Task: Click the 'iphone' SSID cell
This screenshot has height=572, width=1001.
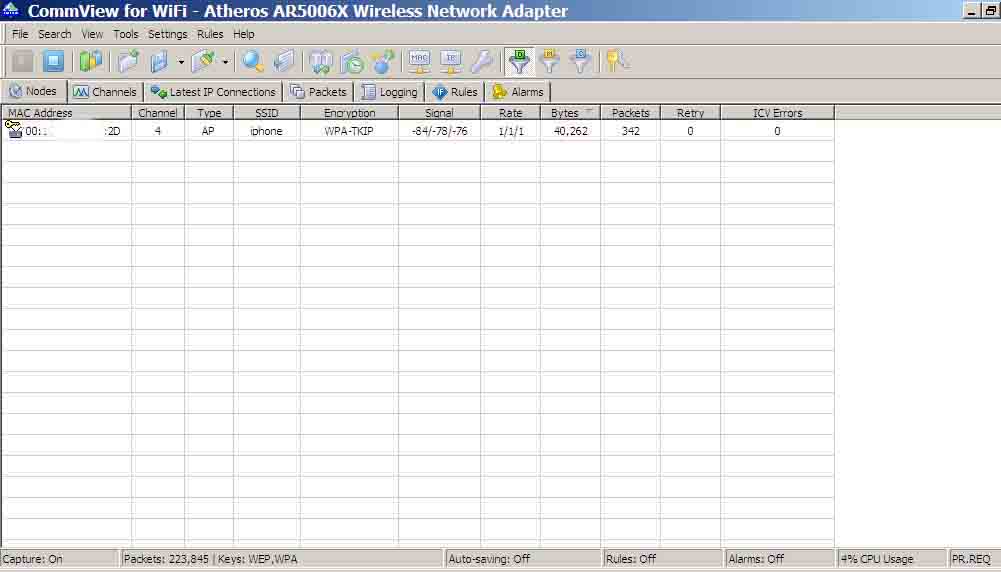Action: tap(266, 131)
